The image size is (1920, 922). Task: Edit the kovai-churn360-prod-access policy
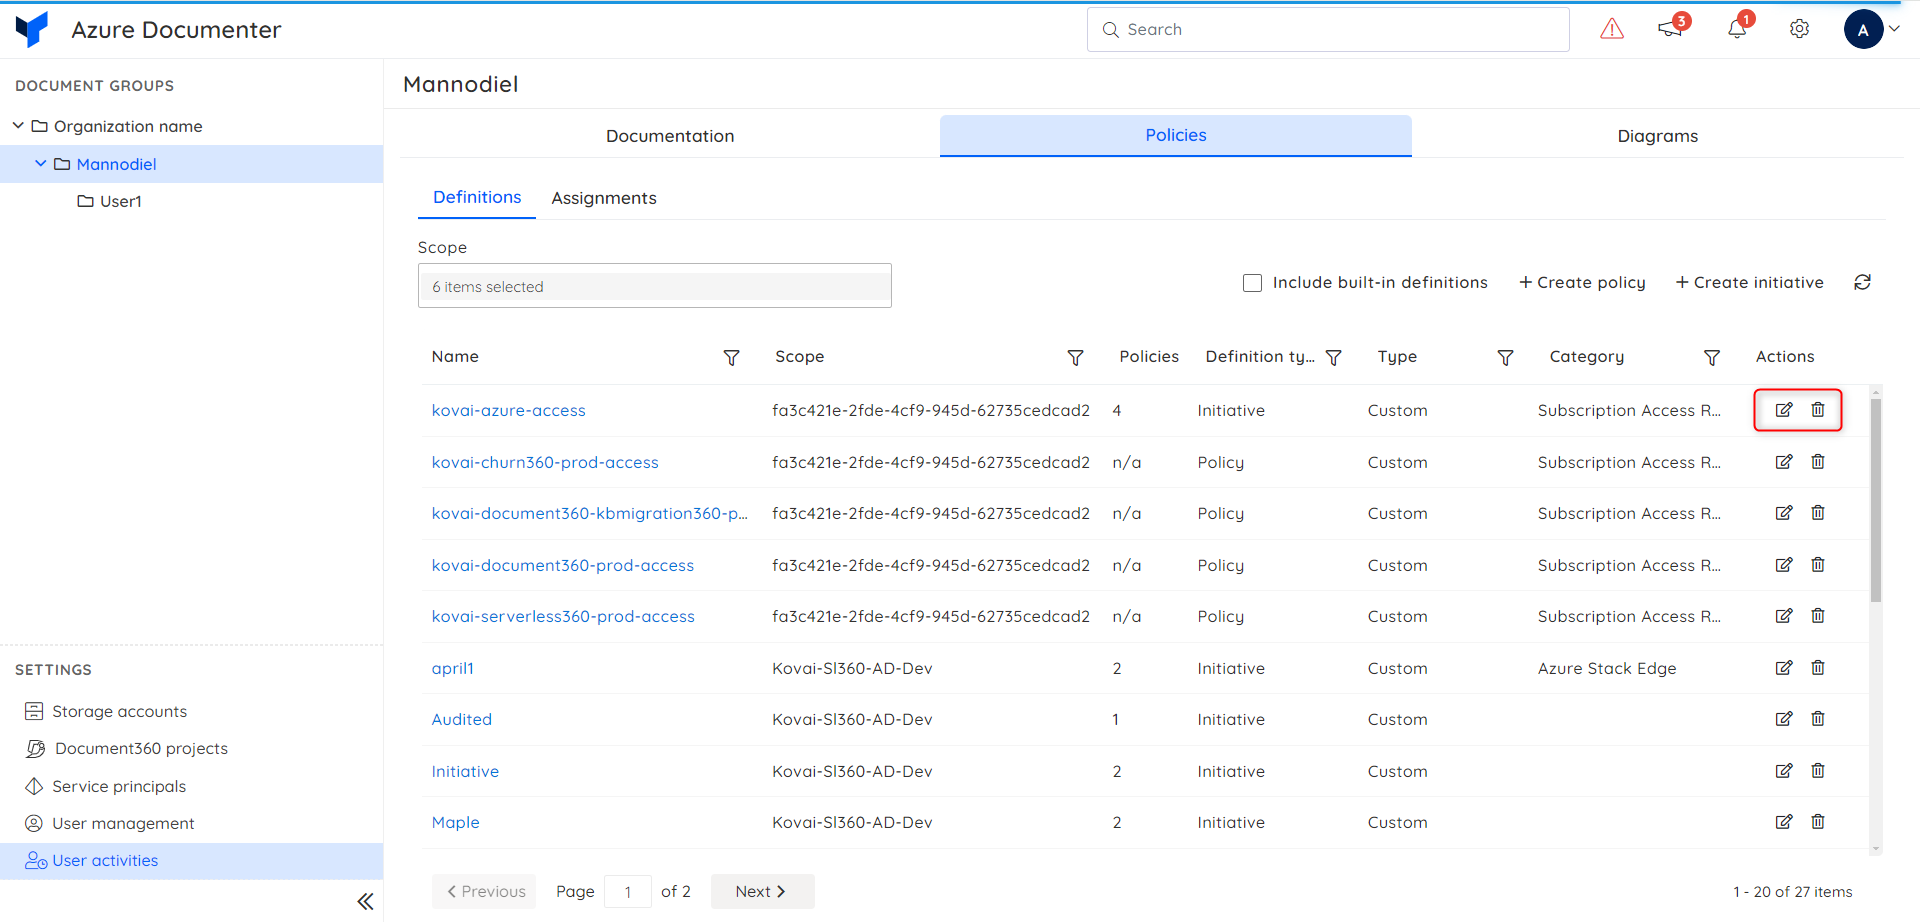click(1784, 462)
